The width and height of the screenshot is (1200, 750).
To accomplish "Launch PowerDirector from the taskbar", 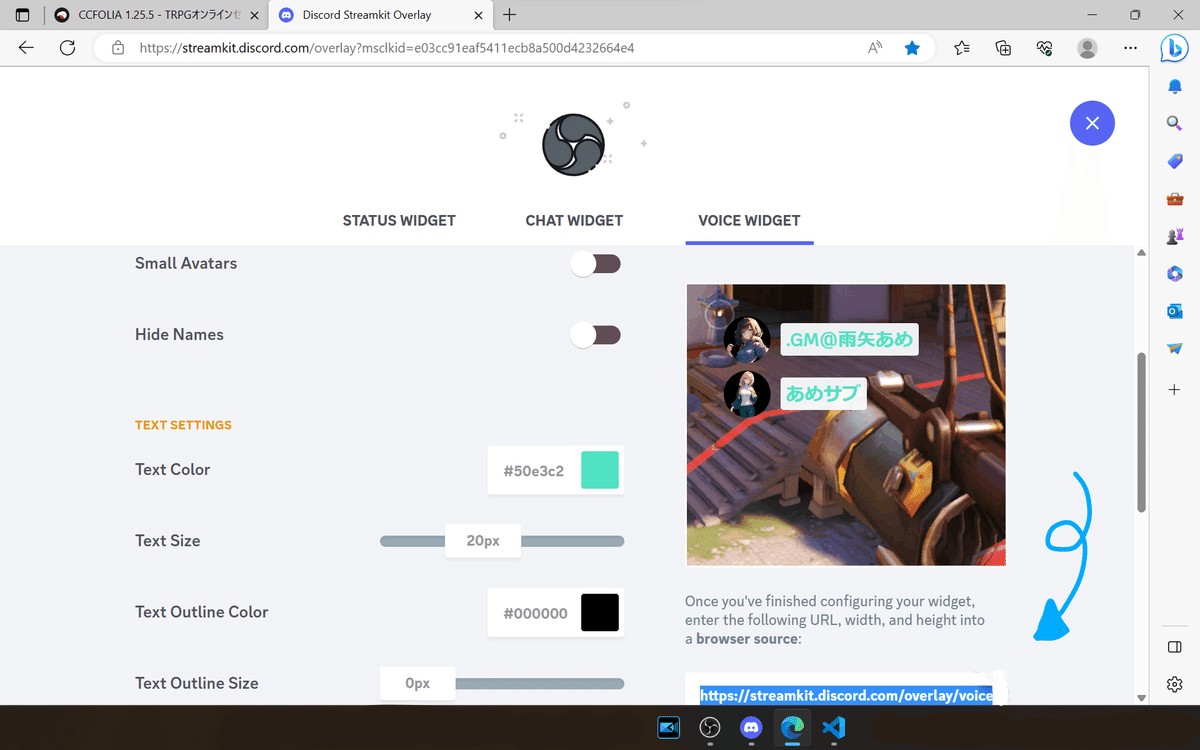I will click(668, 727).
